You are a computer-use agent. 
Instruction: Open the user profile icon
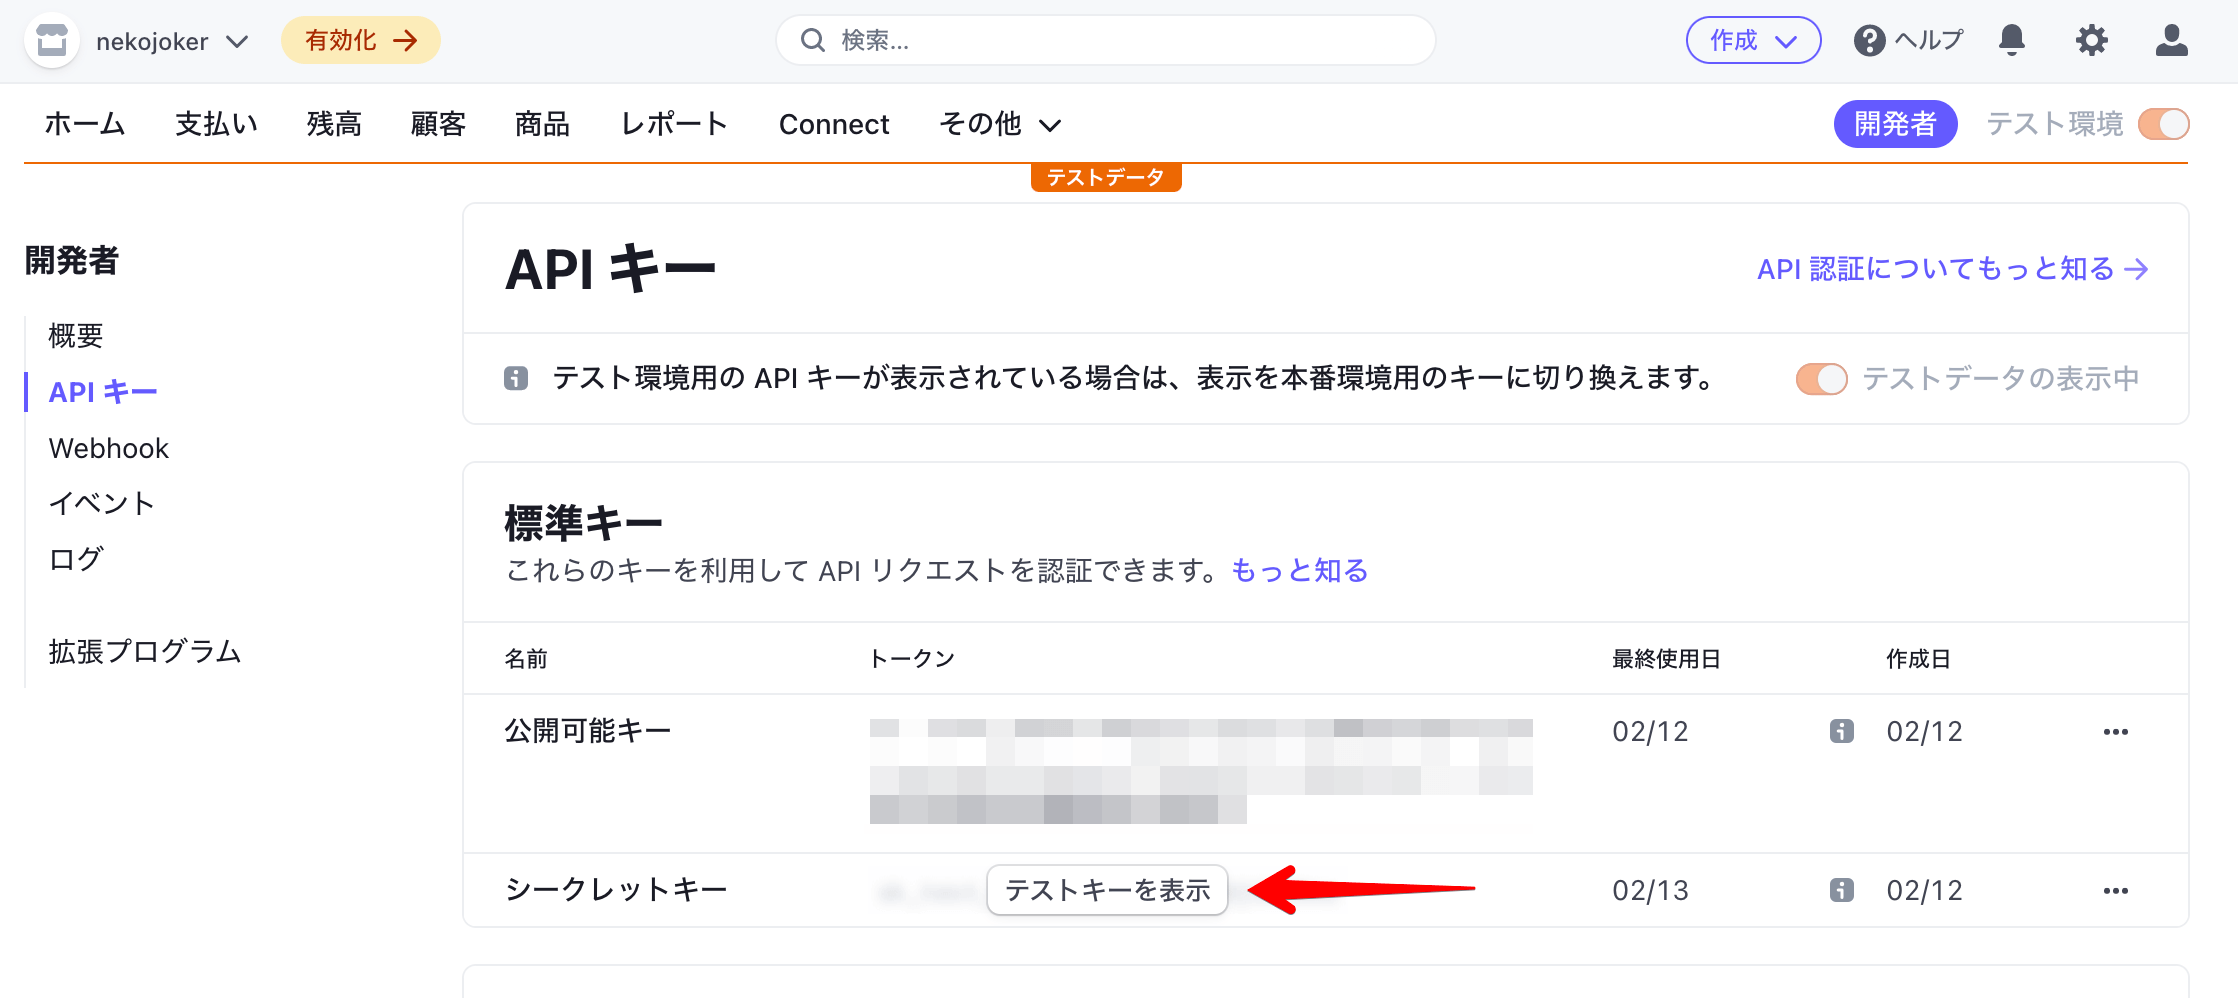2171,40
